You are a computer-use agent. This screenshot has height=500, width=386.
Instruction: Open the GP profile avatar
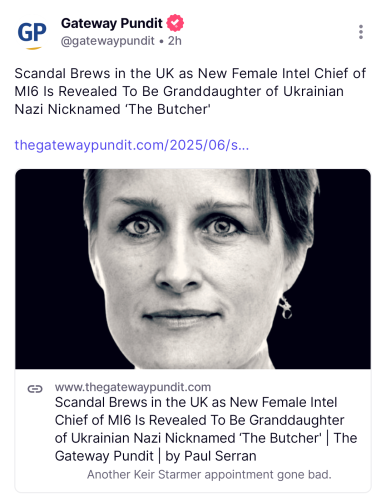tap(32, 34)
